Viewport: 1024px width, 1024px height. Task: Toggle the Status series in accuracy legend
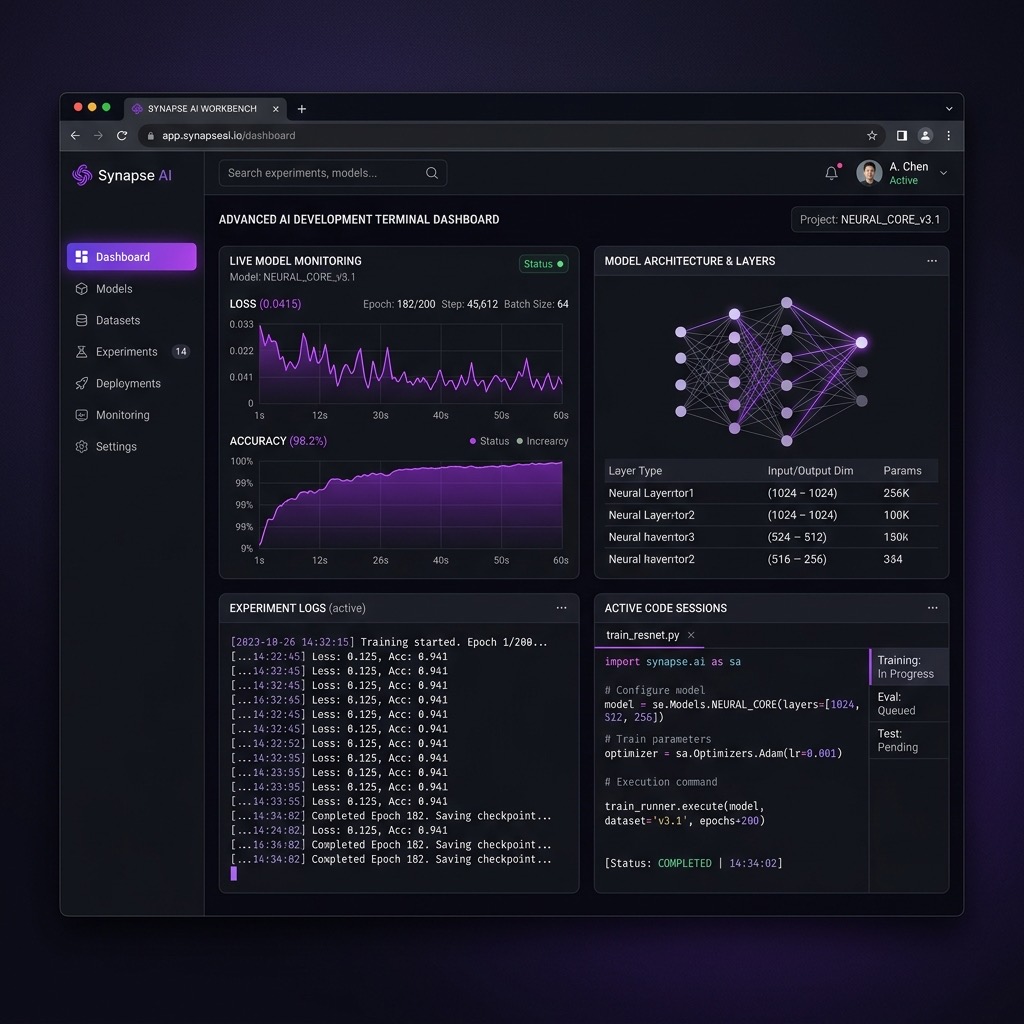489,441
